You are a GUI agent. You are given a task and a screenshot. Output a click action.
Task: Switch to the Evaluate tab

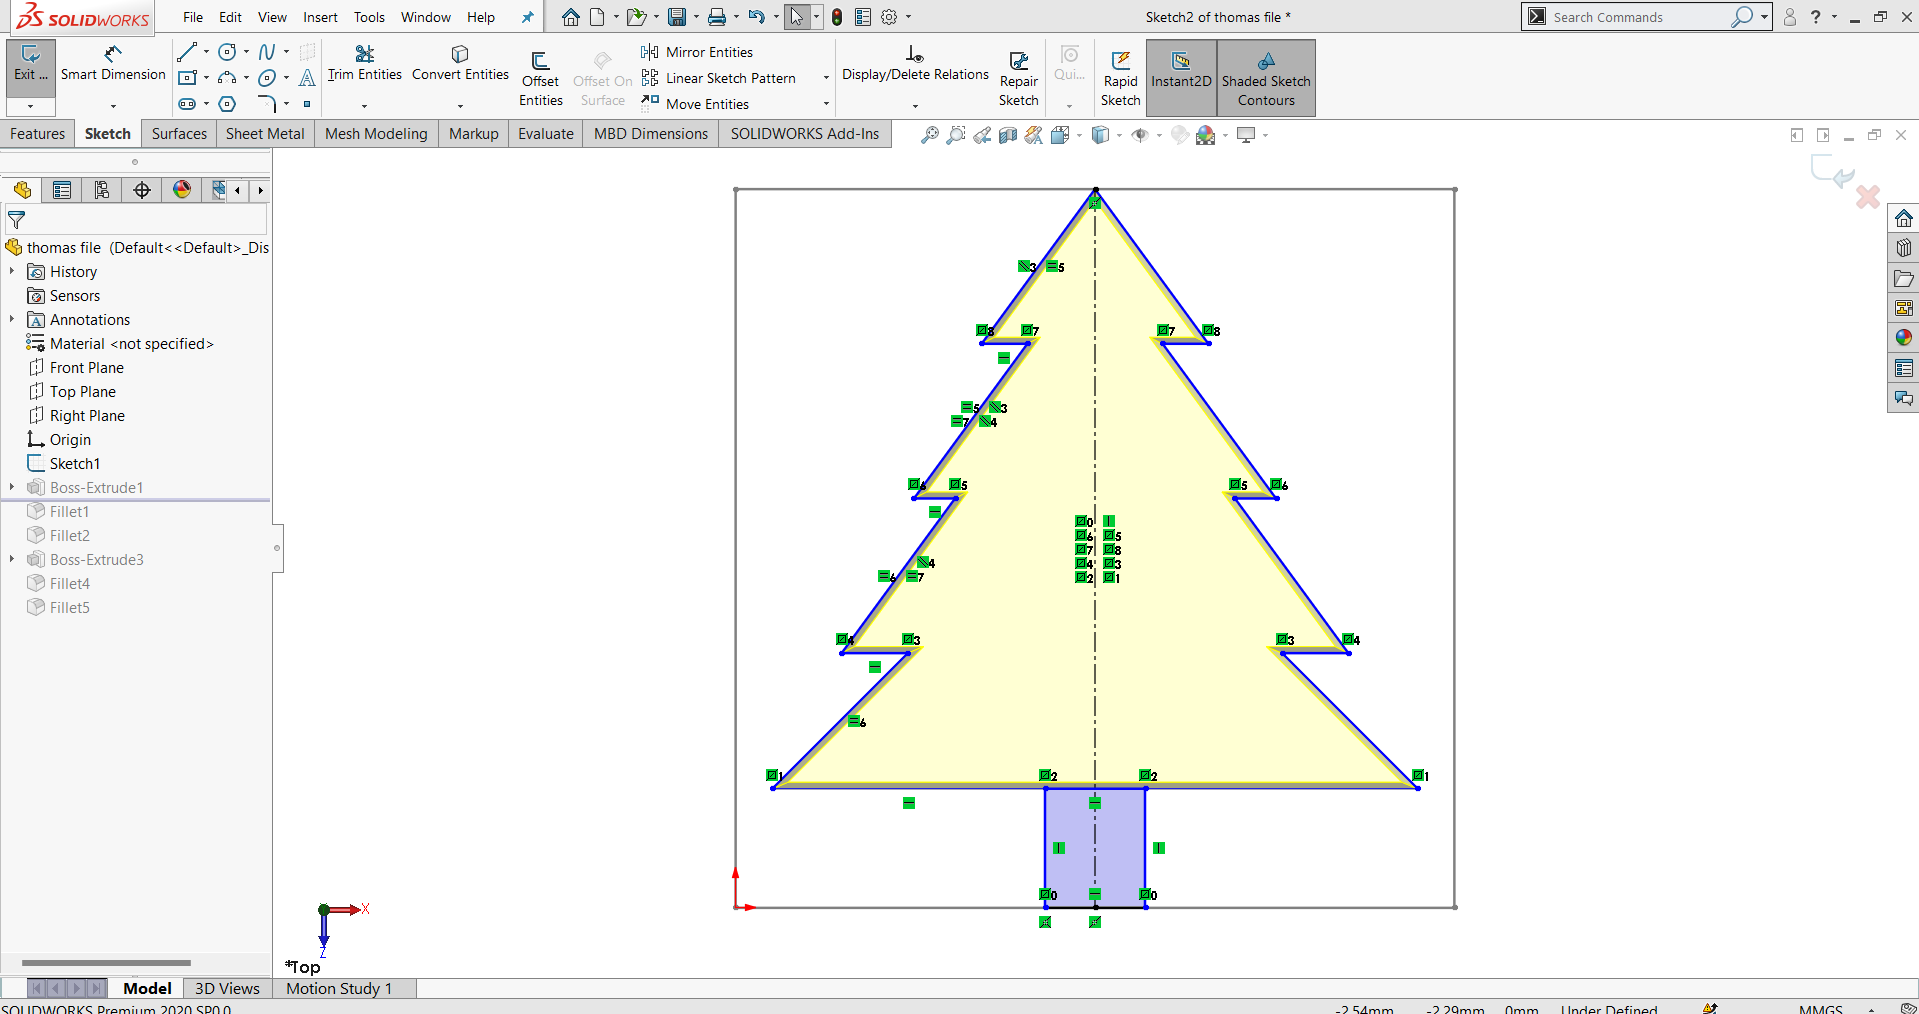(546, 134)
